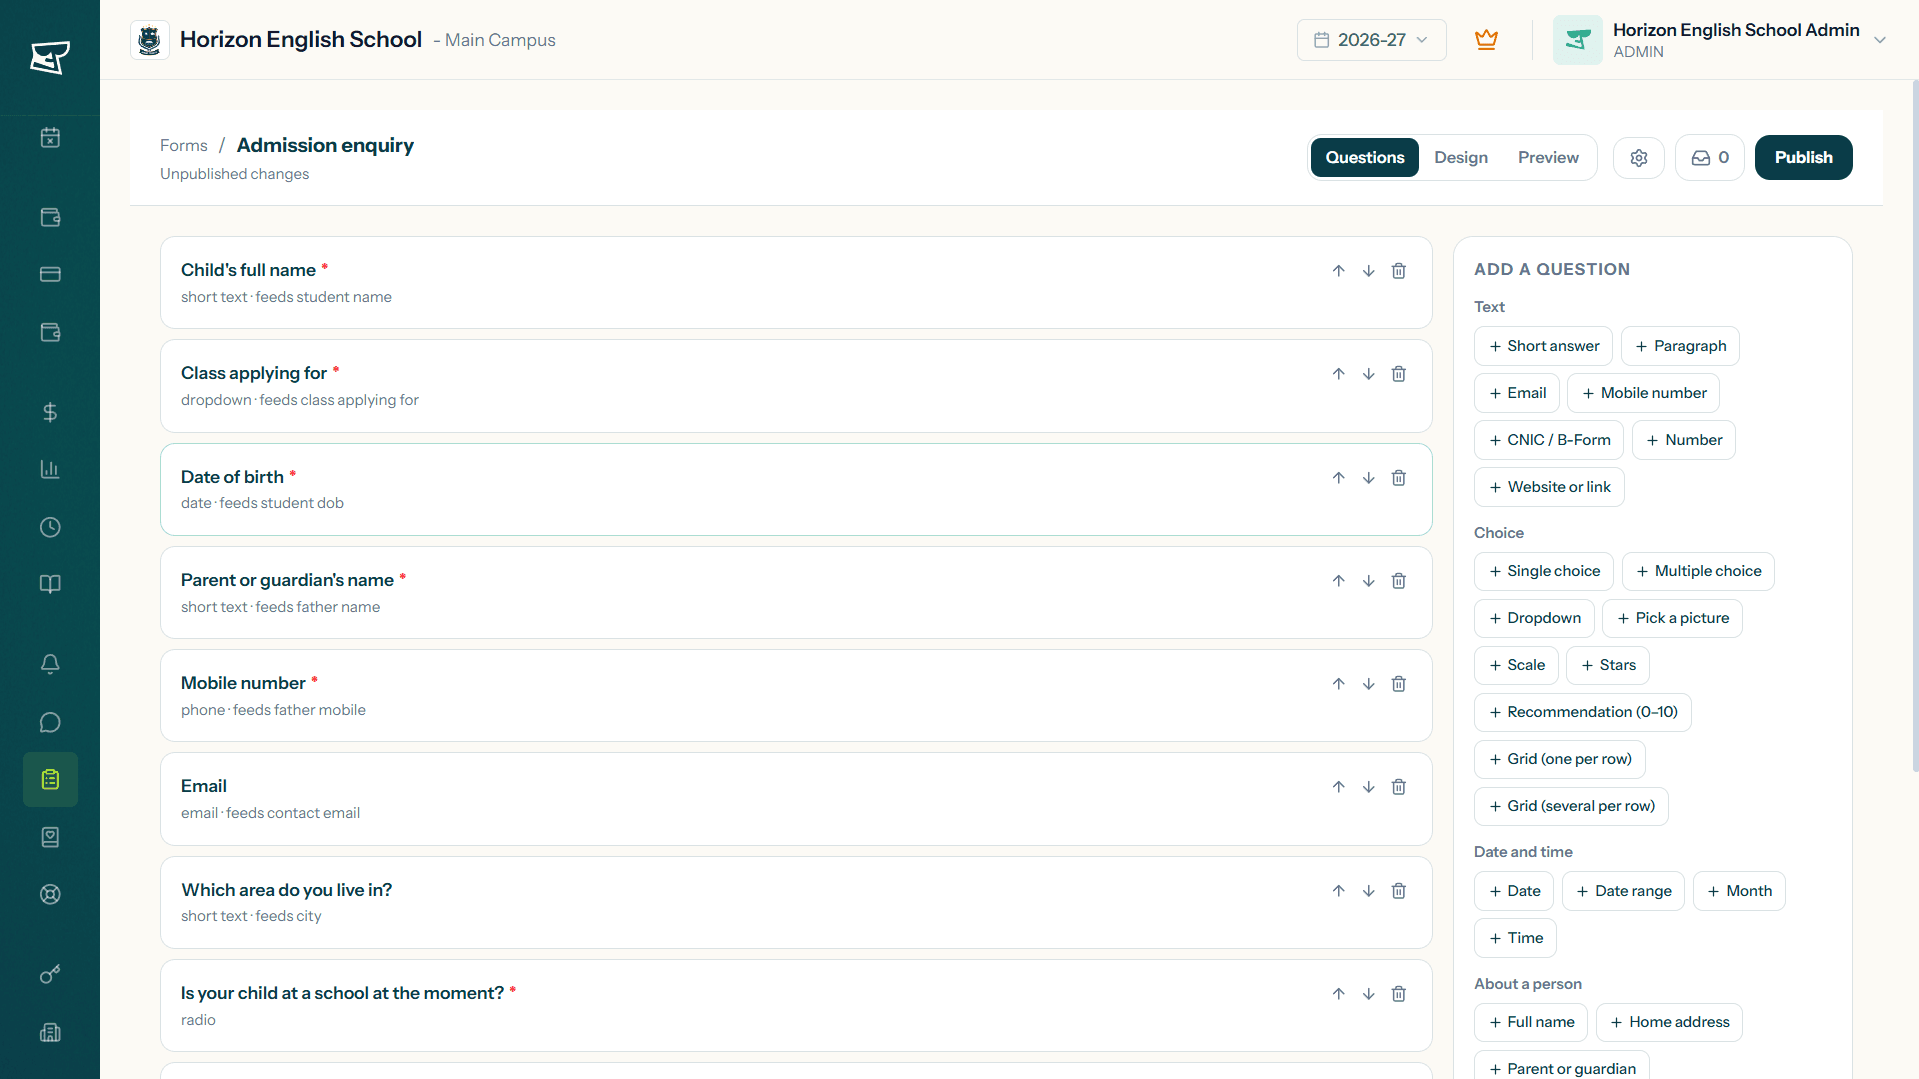Open the bar chart reports sidebar icon
The image size is (1919, 1079).
(x=50, y=469)
